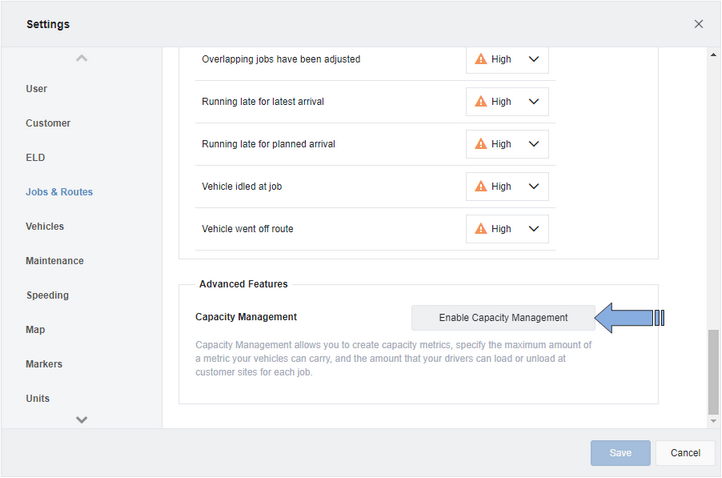Open the User settings section
This screenshot has width=722, height=478.
pos(36,88)
